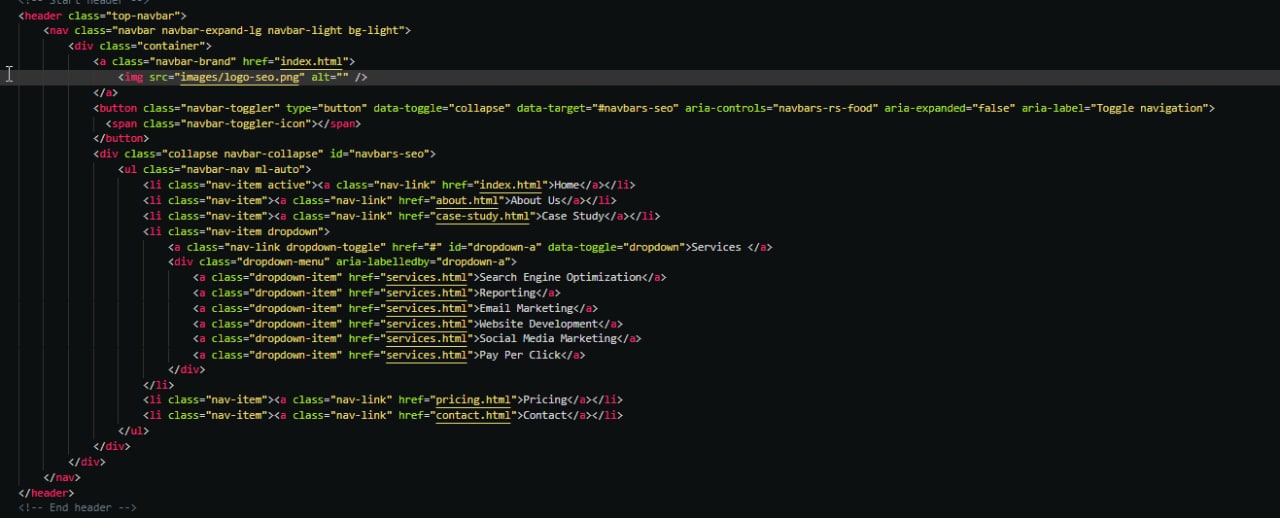Click the Social Media Marketing anchor text
This screenshot has height=518, width=1280.
click(x=548, y=339)
